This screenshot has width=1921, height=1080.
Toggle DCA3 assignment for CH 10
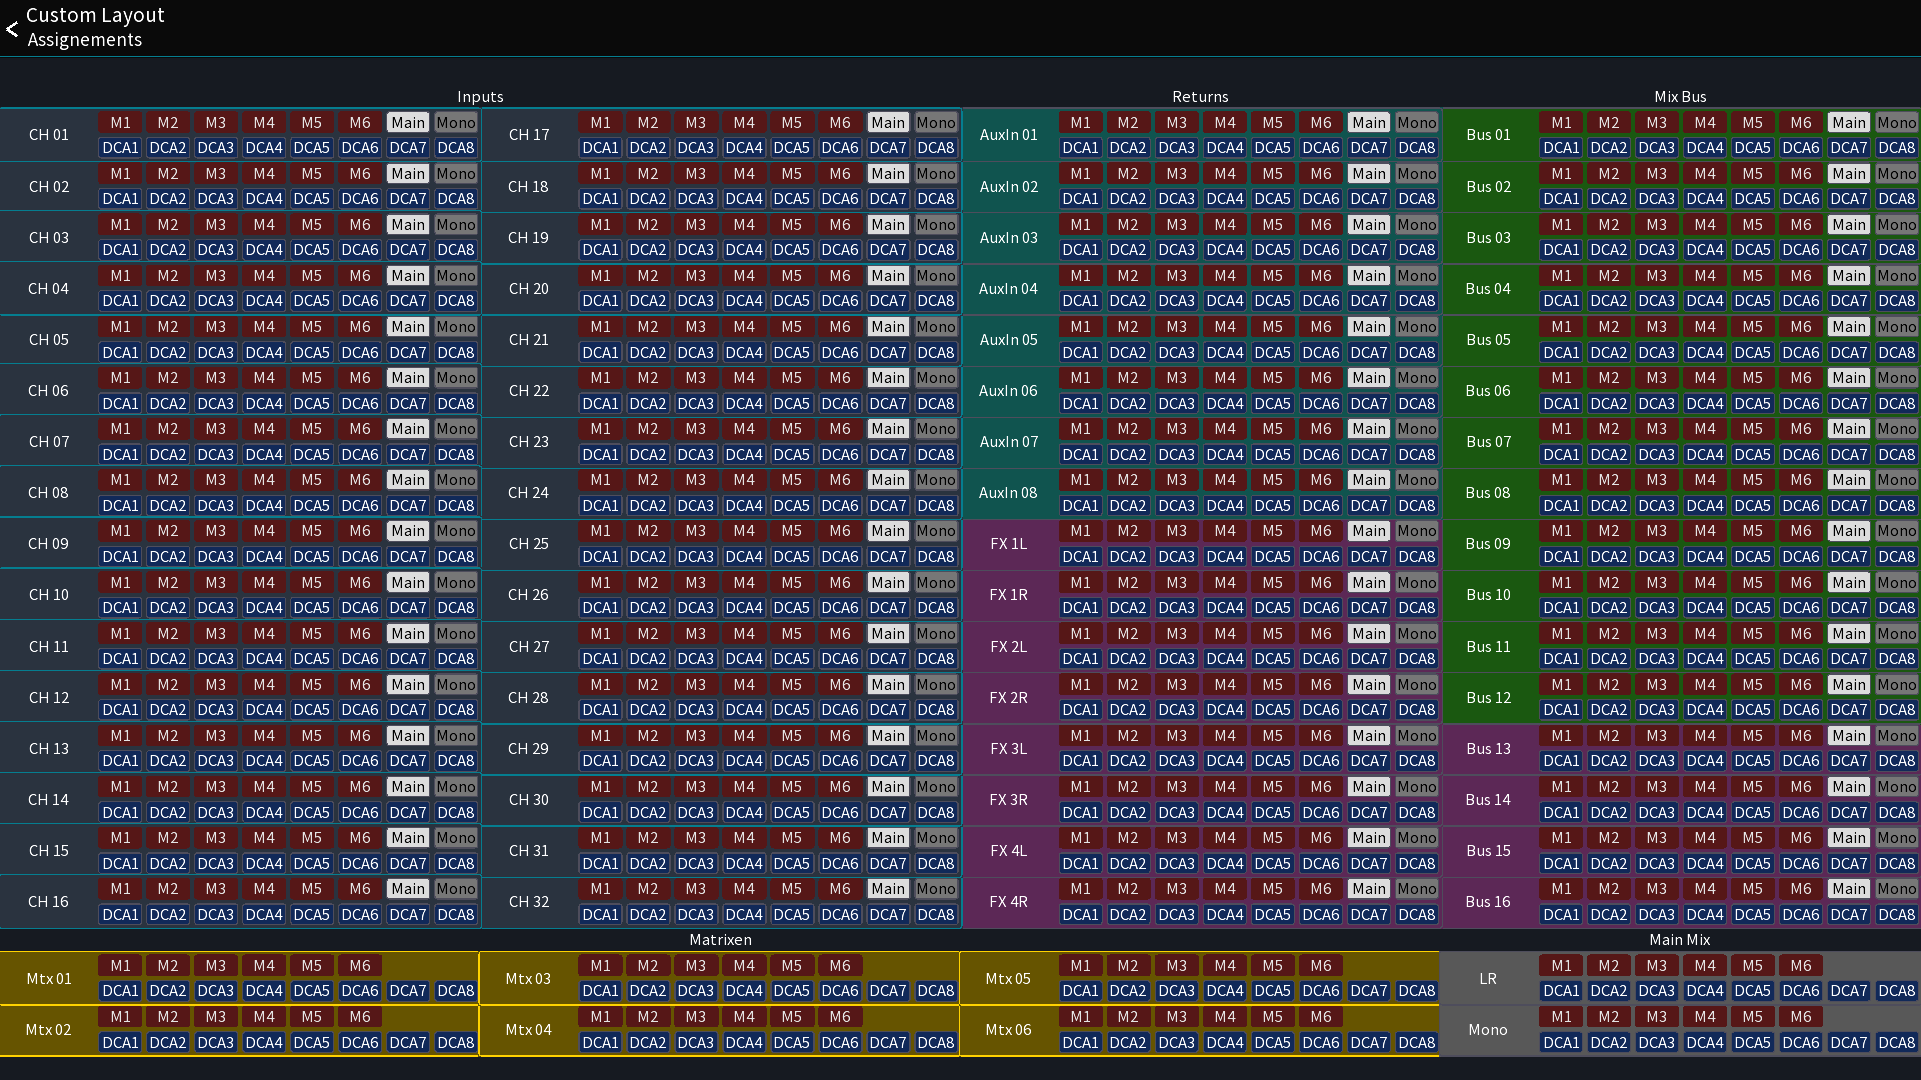point(216,608)
